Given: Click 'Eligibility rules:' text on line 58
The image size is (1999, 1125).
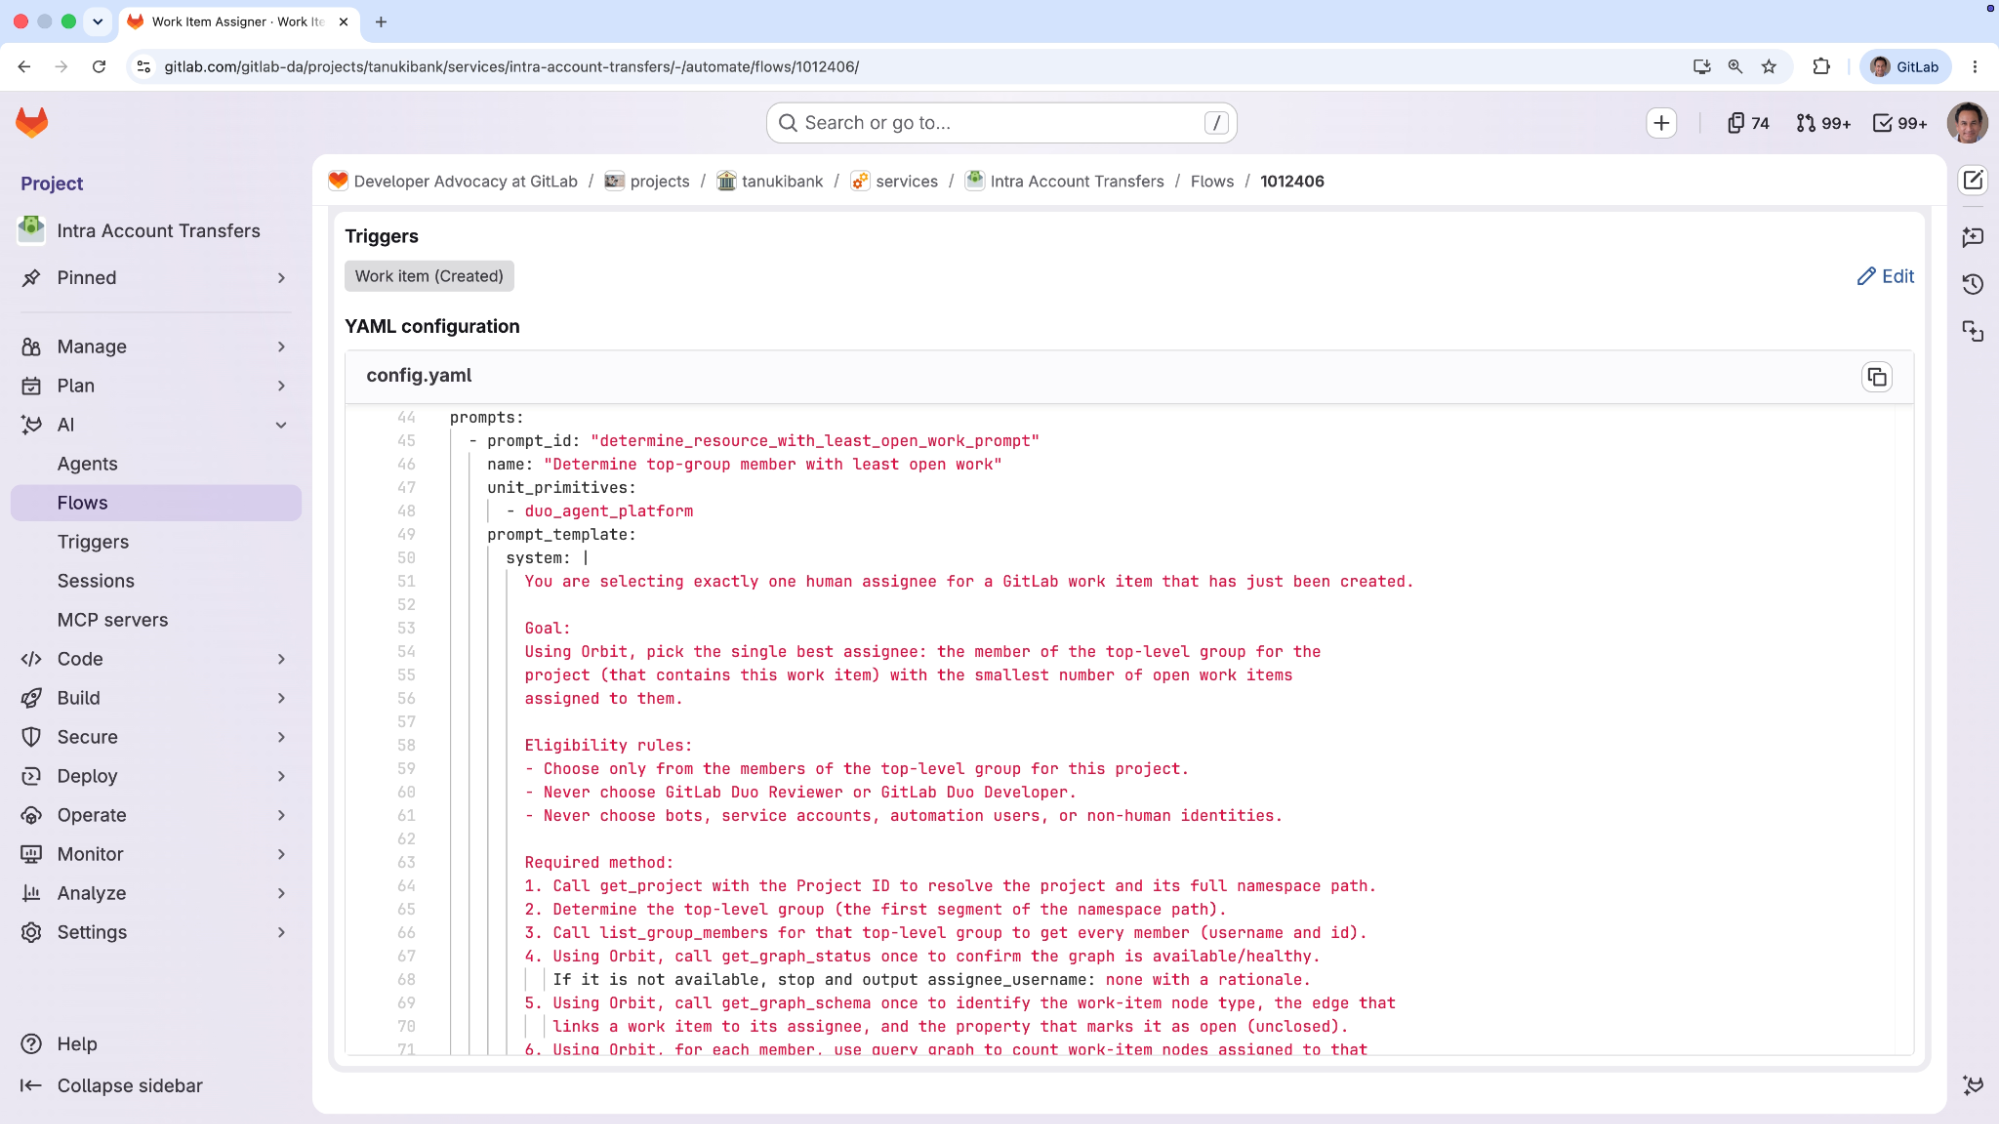Looking at the screenshot, I should click(608, 745).
